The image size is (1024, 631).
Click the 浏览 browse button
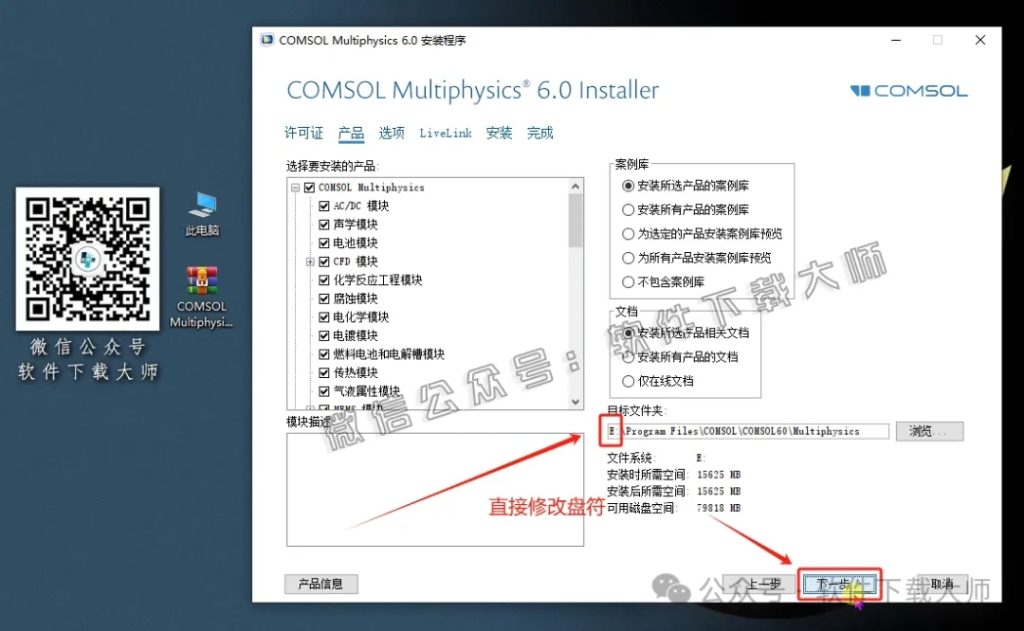(x=929, y=430)
